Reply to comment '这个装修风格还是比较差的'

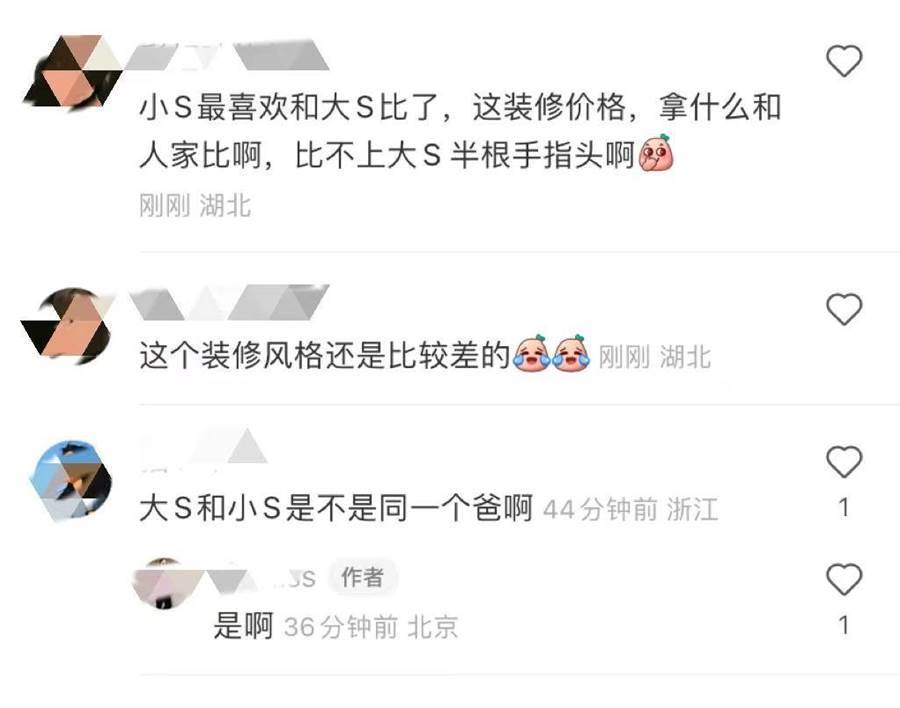click(325, 355)
